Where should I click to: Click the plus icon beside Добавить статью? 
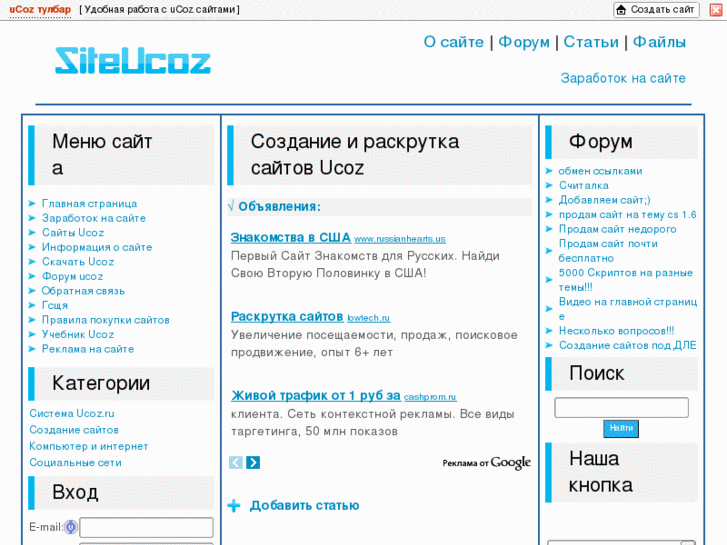click(234, 506)
